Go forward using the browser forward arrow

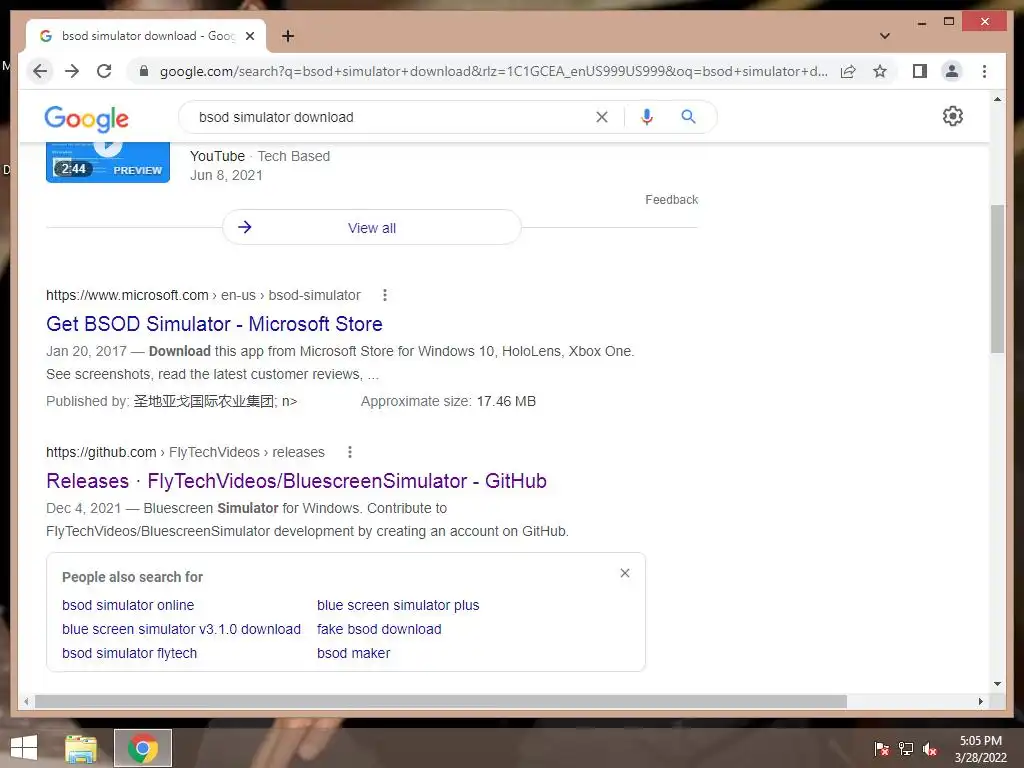pos(72,71)
